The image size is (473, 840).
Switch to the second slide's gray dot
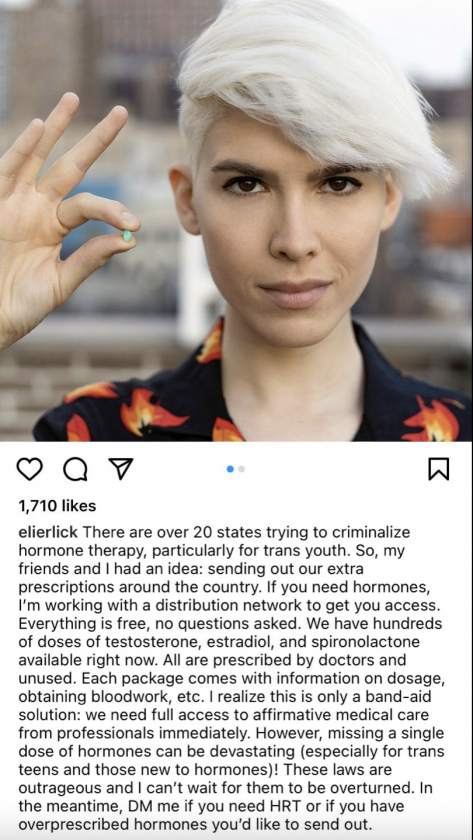coord(242,469)
